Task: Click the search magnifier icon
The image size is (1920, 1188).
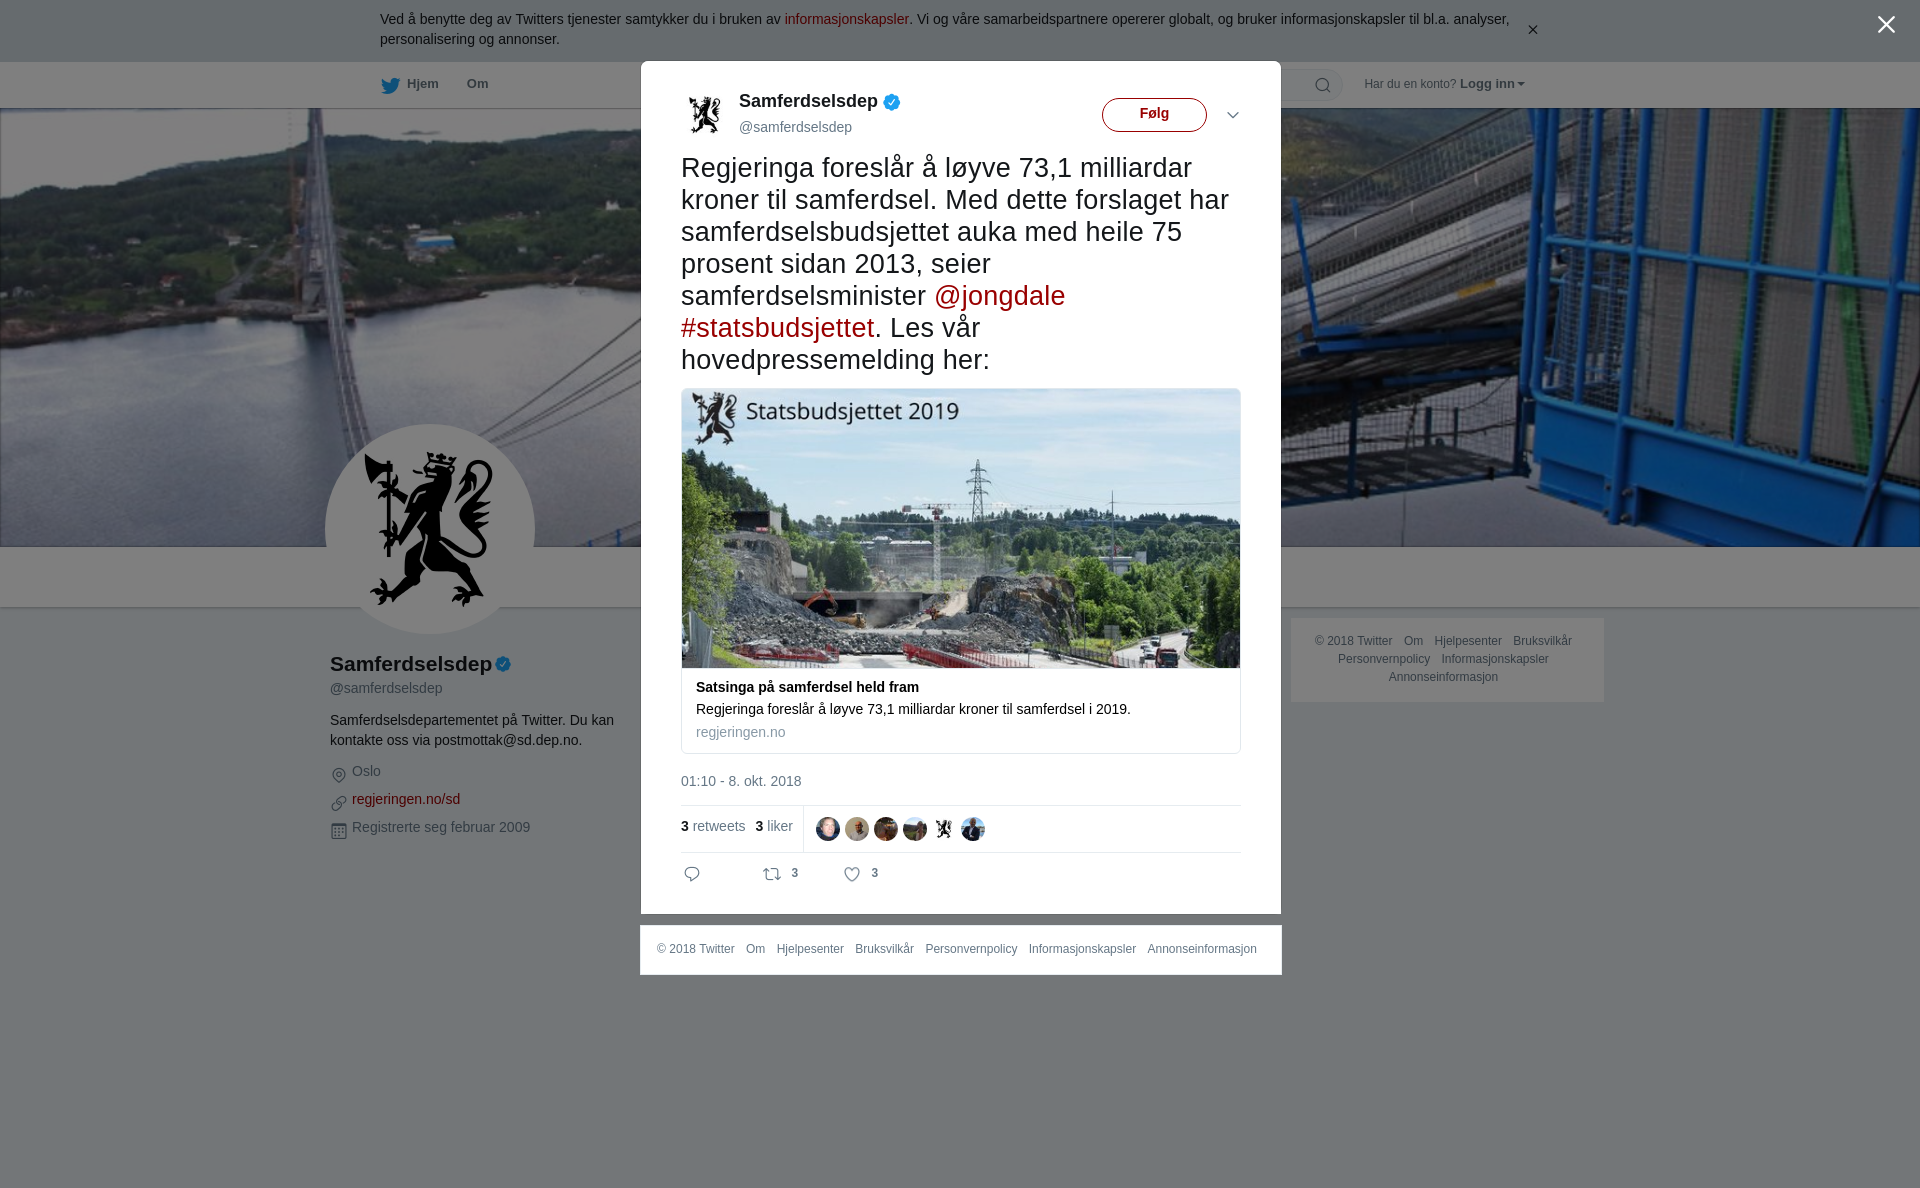Action: point(1323,85)
